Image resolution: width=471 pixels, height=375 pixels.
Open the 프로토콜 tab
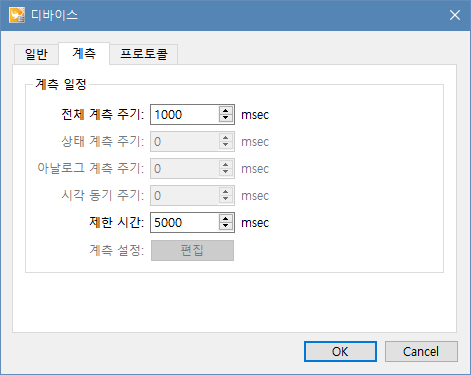tap(144, 54)
